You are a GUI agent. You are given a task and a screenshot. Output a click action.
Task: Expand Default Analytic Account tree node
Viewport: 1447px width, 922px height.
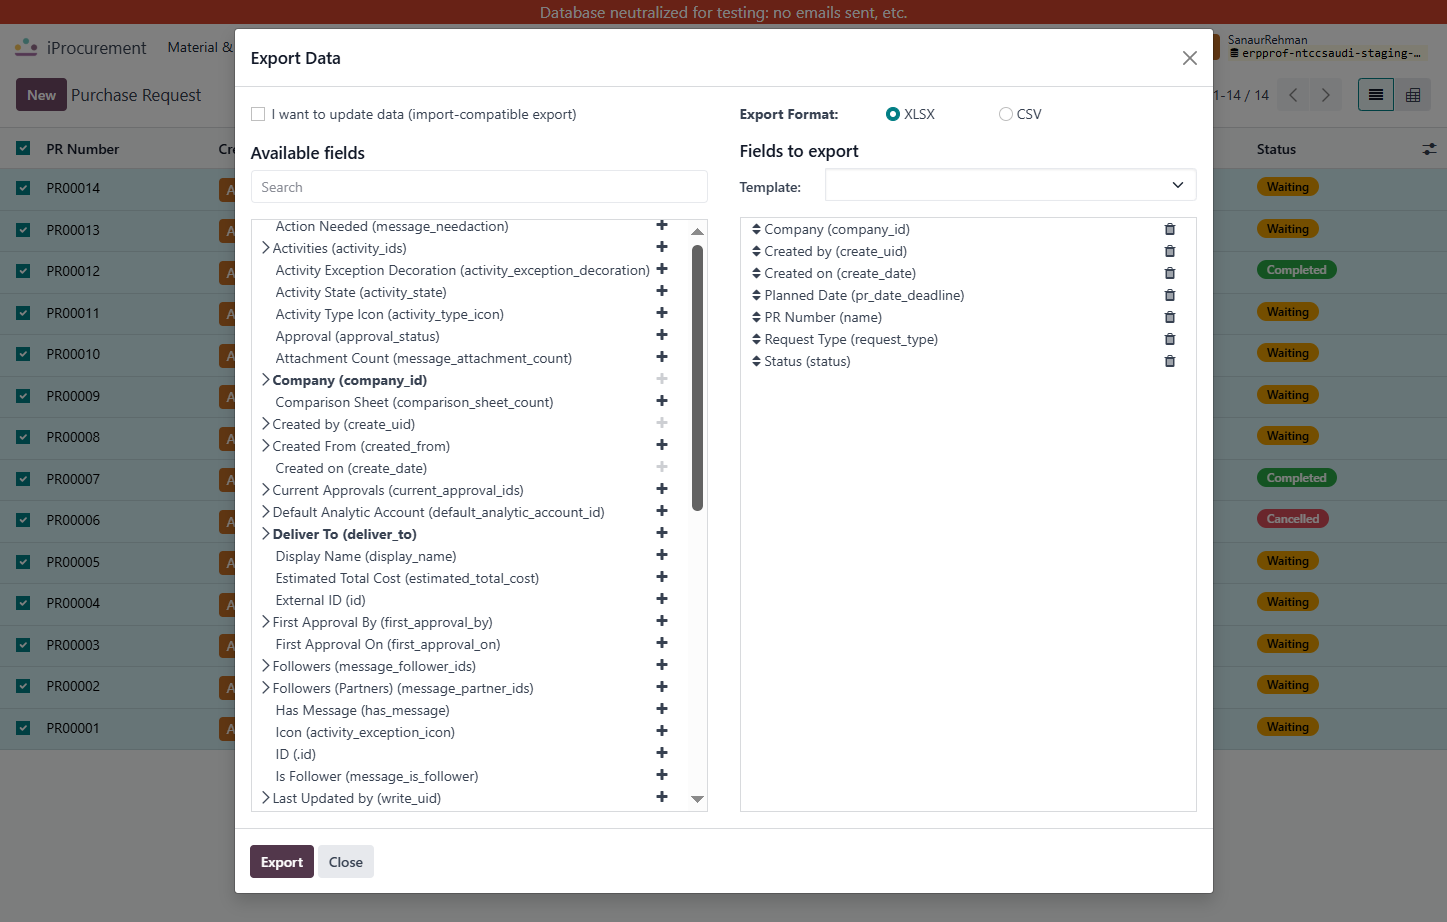[265, 512]
